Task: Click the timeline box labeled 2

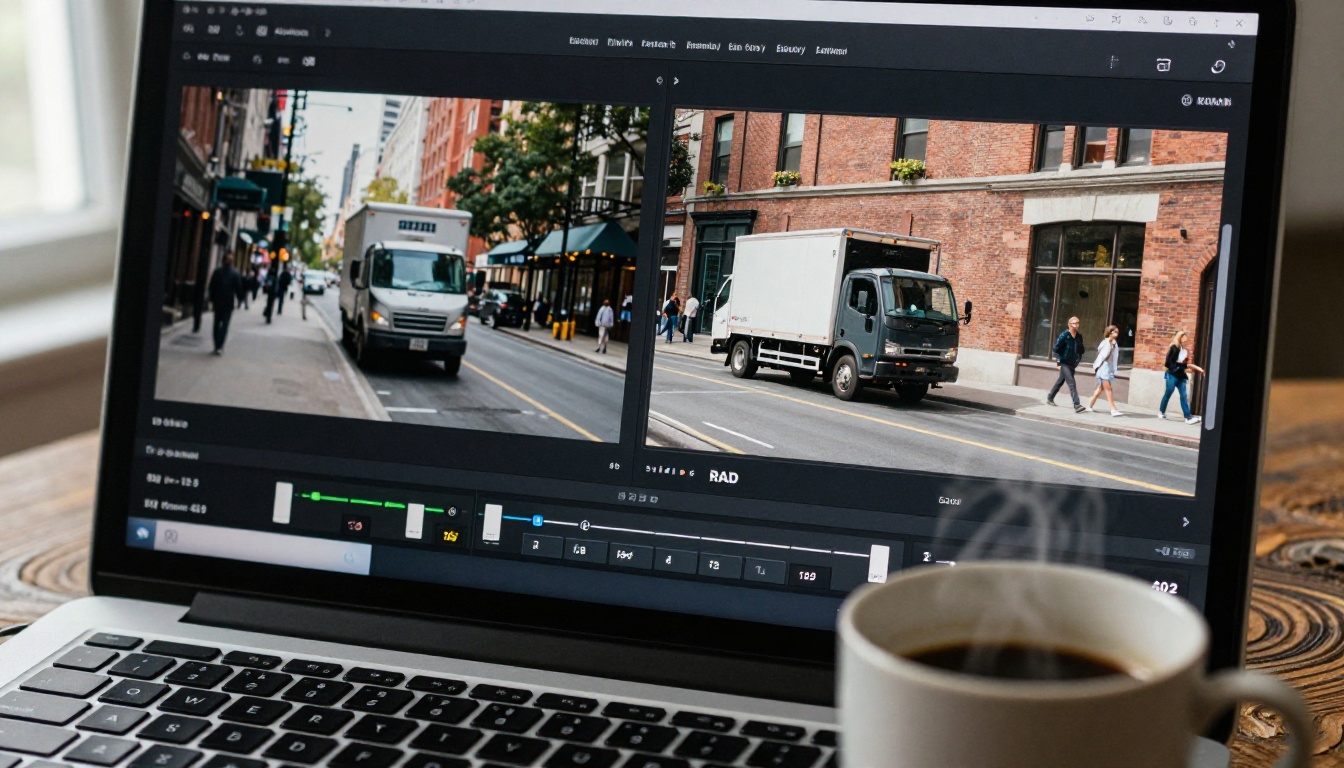Action: click(x=541, y=545)
